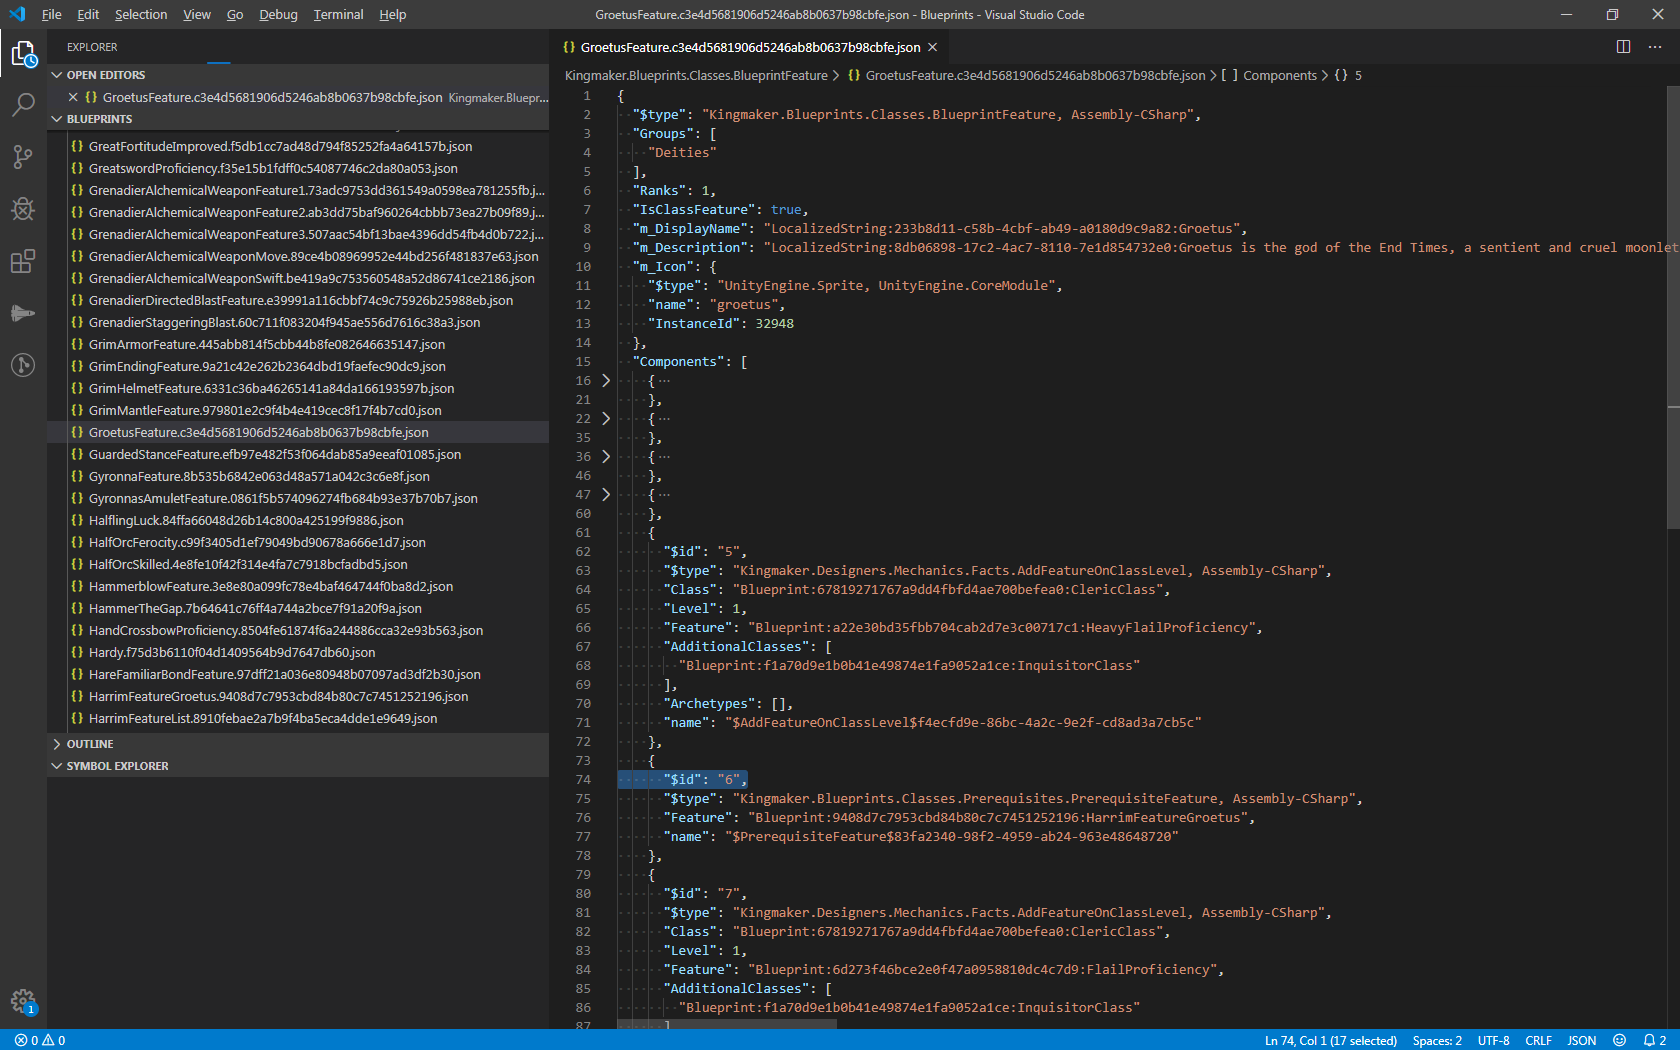
Task: Unfold the collapsed block at line 47
Action: (x=606, y=495)
